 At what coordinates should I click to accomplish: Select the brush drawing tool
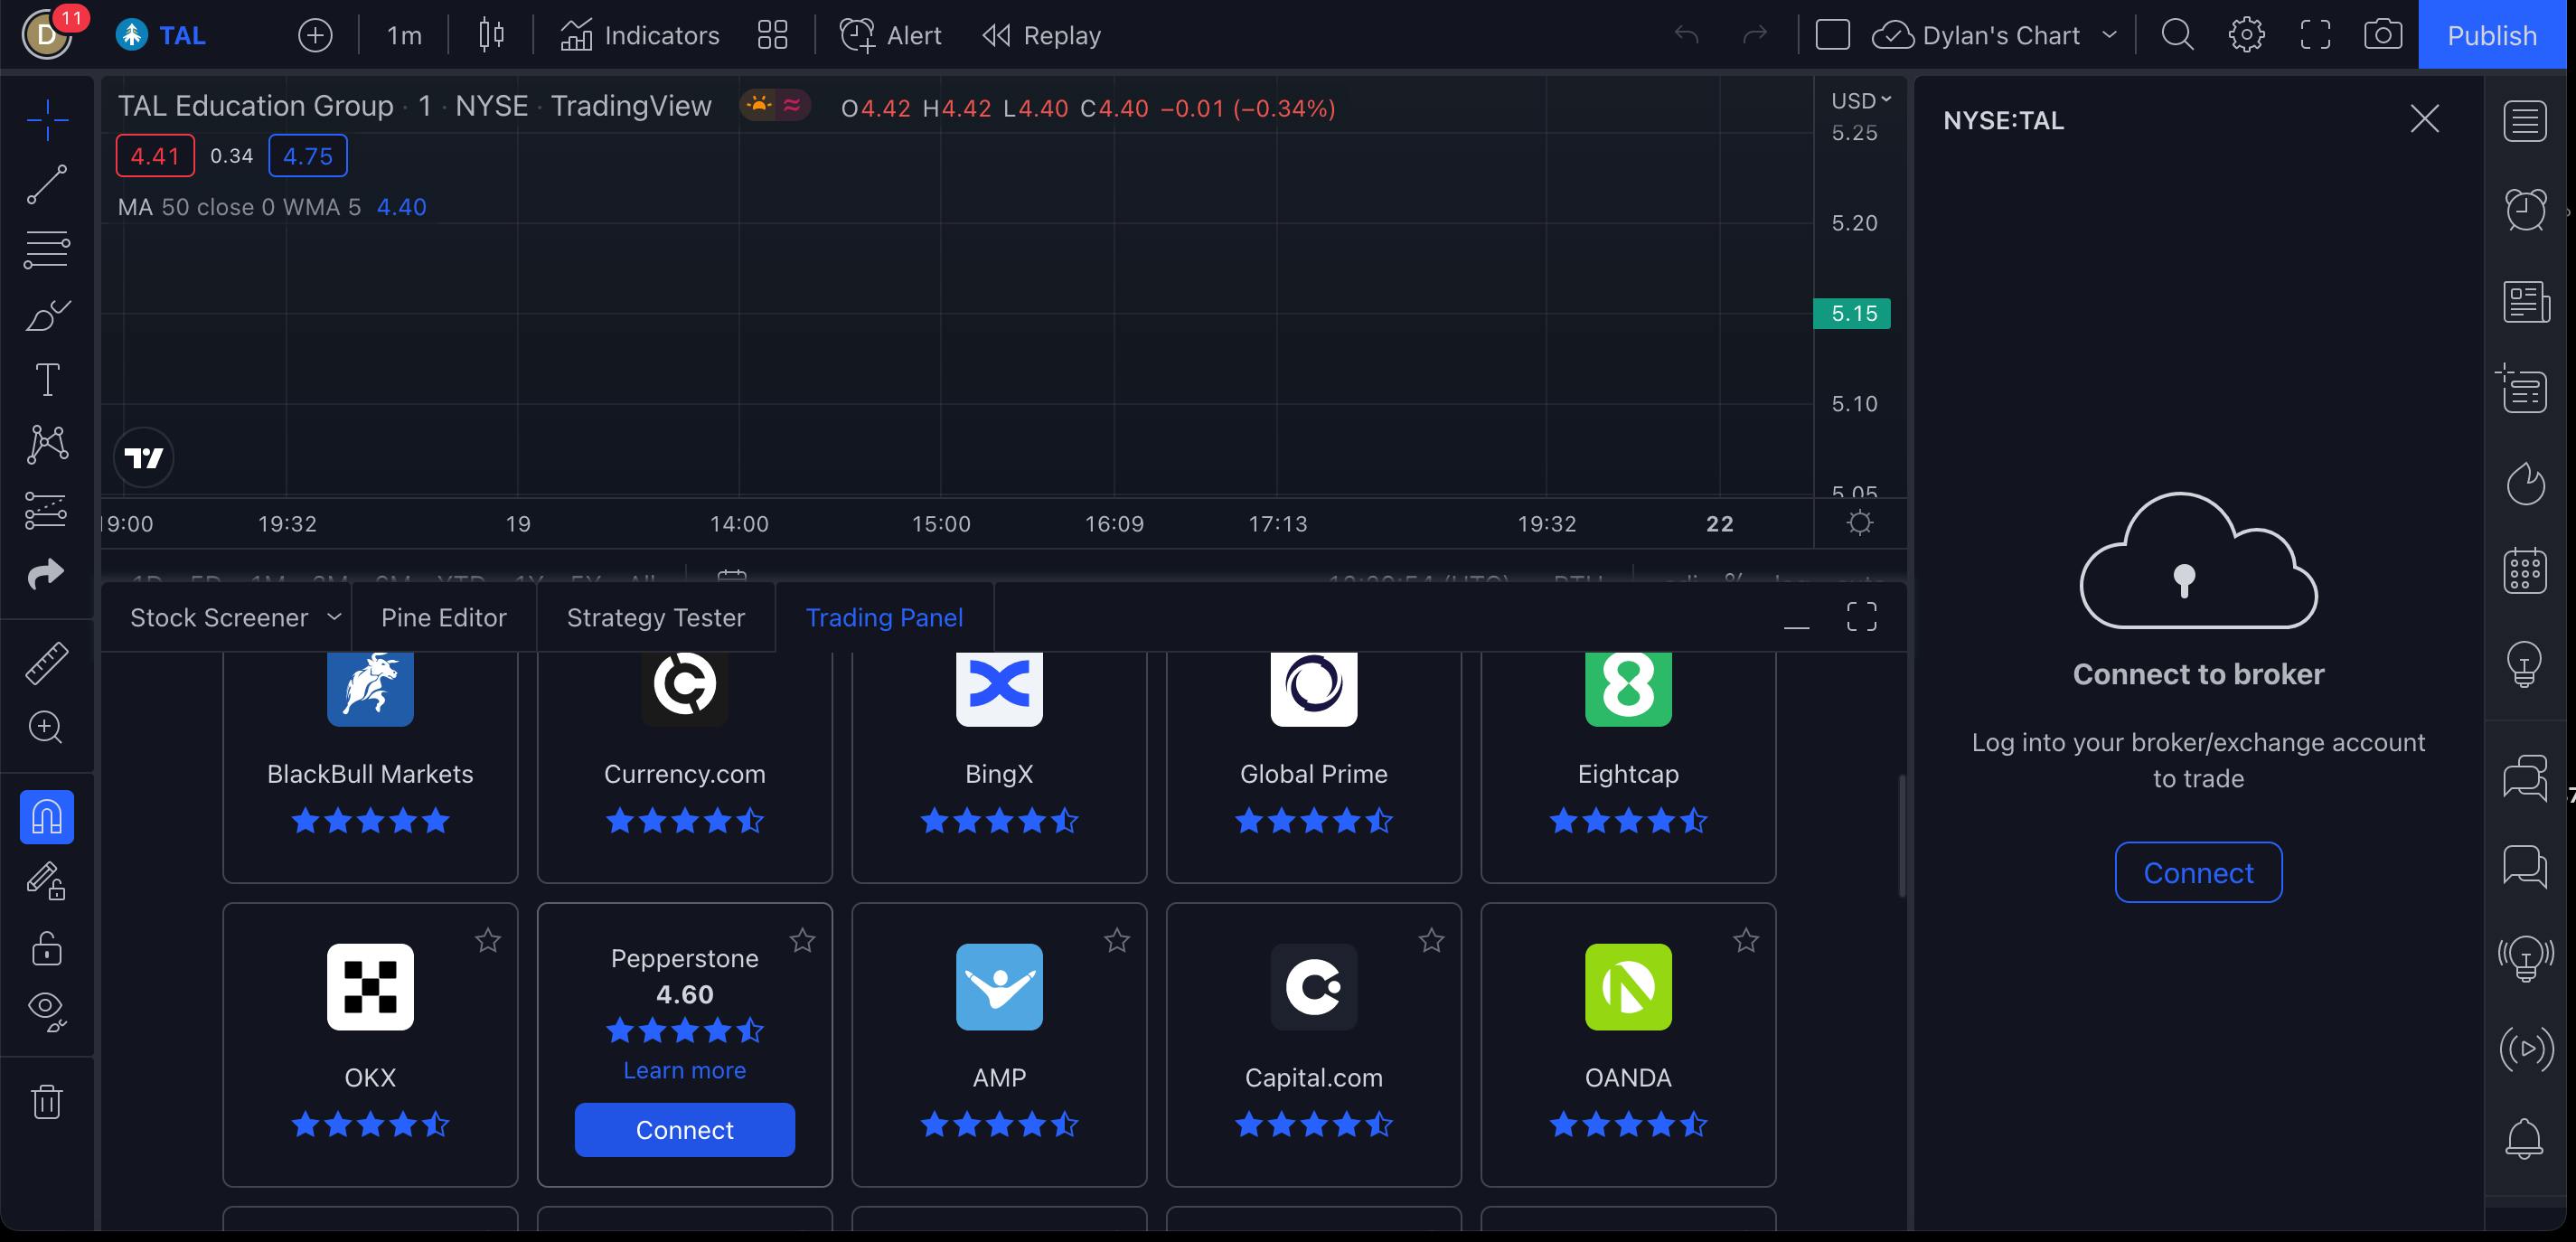click(47, 315)
